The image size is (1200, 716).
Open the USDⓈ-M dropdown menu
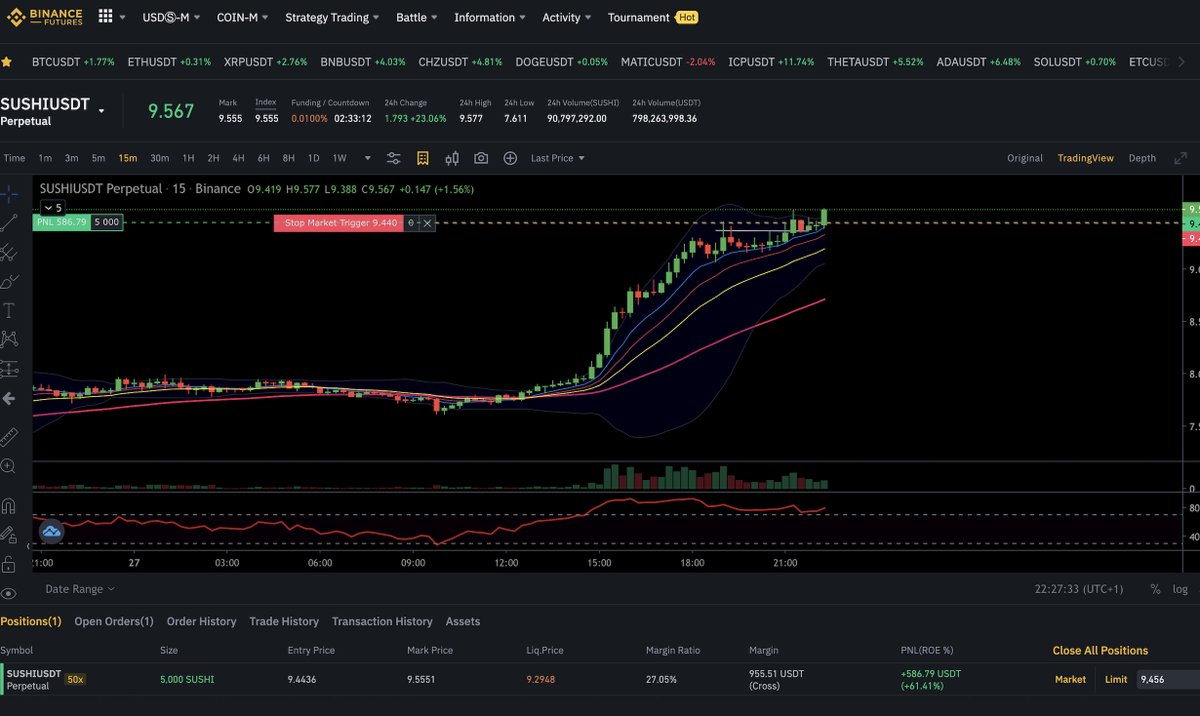click(171, 17)
